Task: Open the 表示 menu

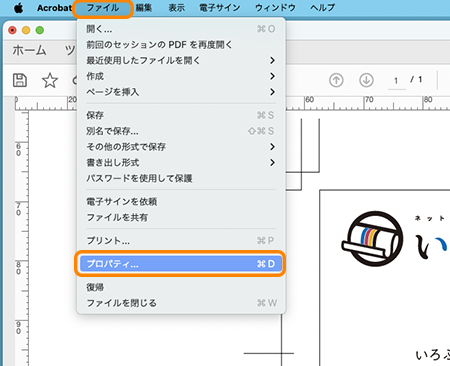Action: [x=176, y=8]
